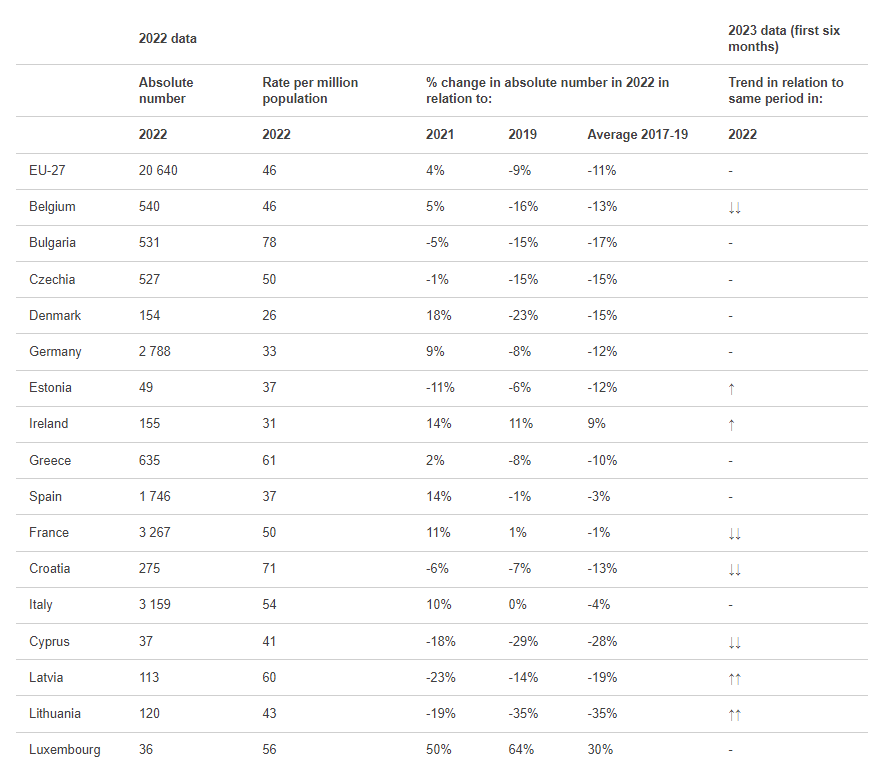Click Cyprus's double down trend arrows
This screenshot has height=772, width=894.
click(735, 643)
